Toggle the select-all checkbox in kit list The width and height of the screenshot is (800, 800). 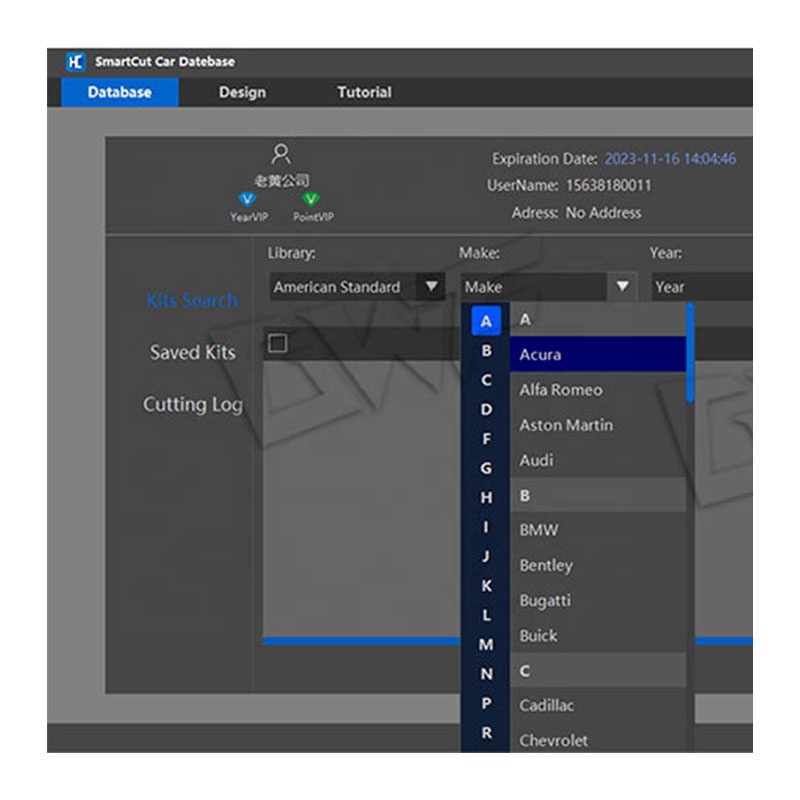click(x=278, y=344)
